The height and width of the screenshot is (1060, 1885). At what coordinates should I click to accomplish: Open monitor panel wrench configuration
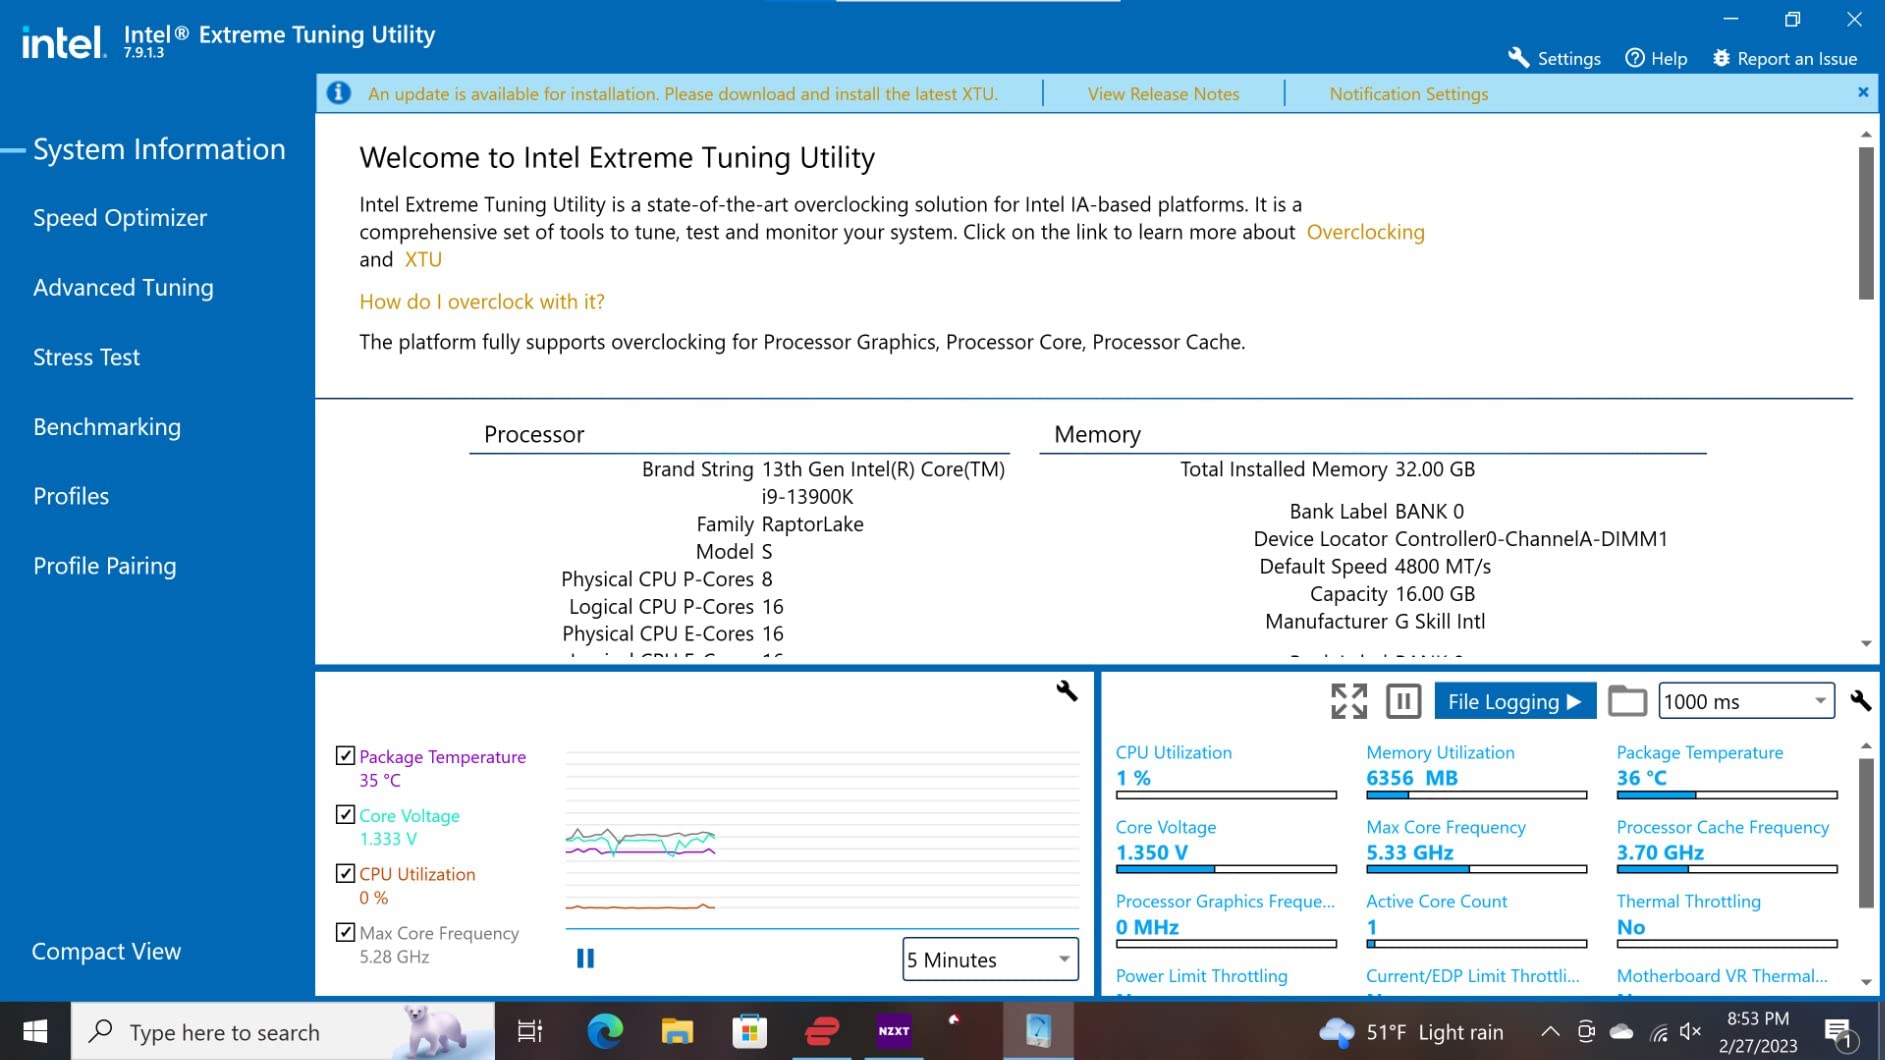pyautogui.click(x=1860, y=700)
